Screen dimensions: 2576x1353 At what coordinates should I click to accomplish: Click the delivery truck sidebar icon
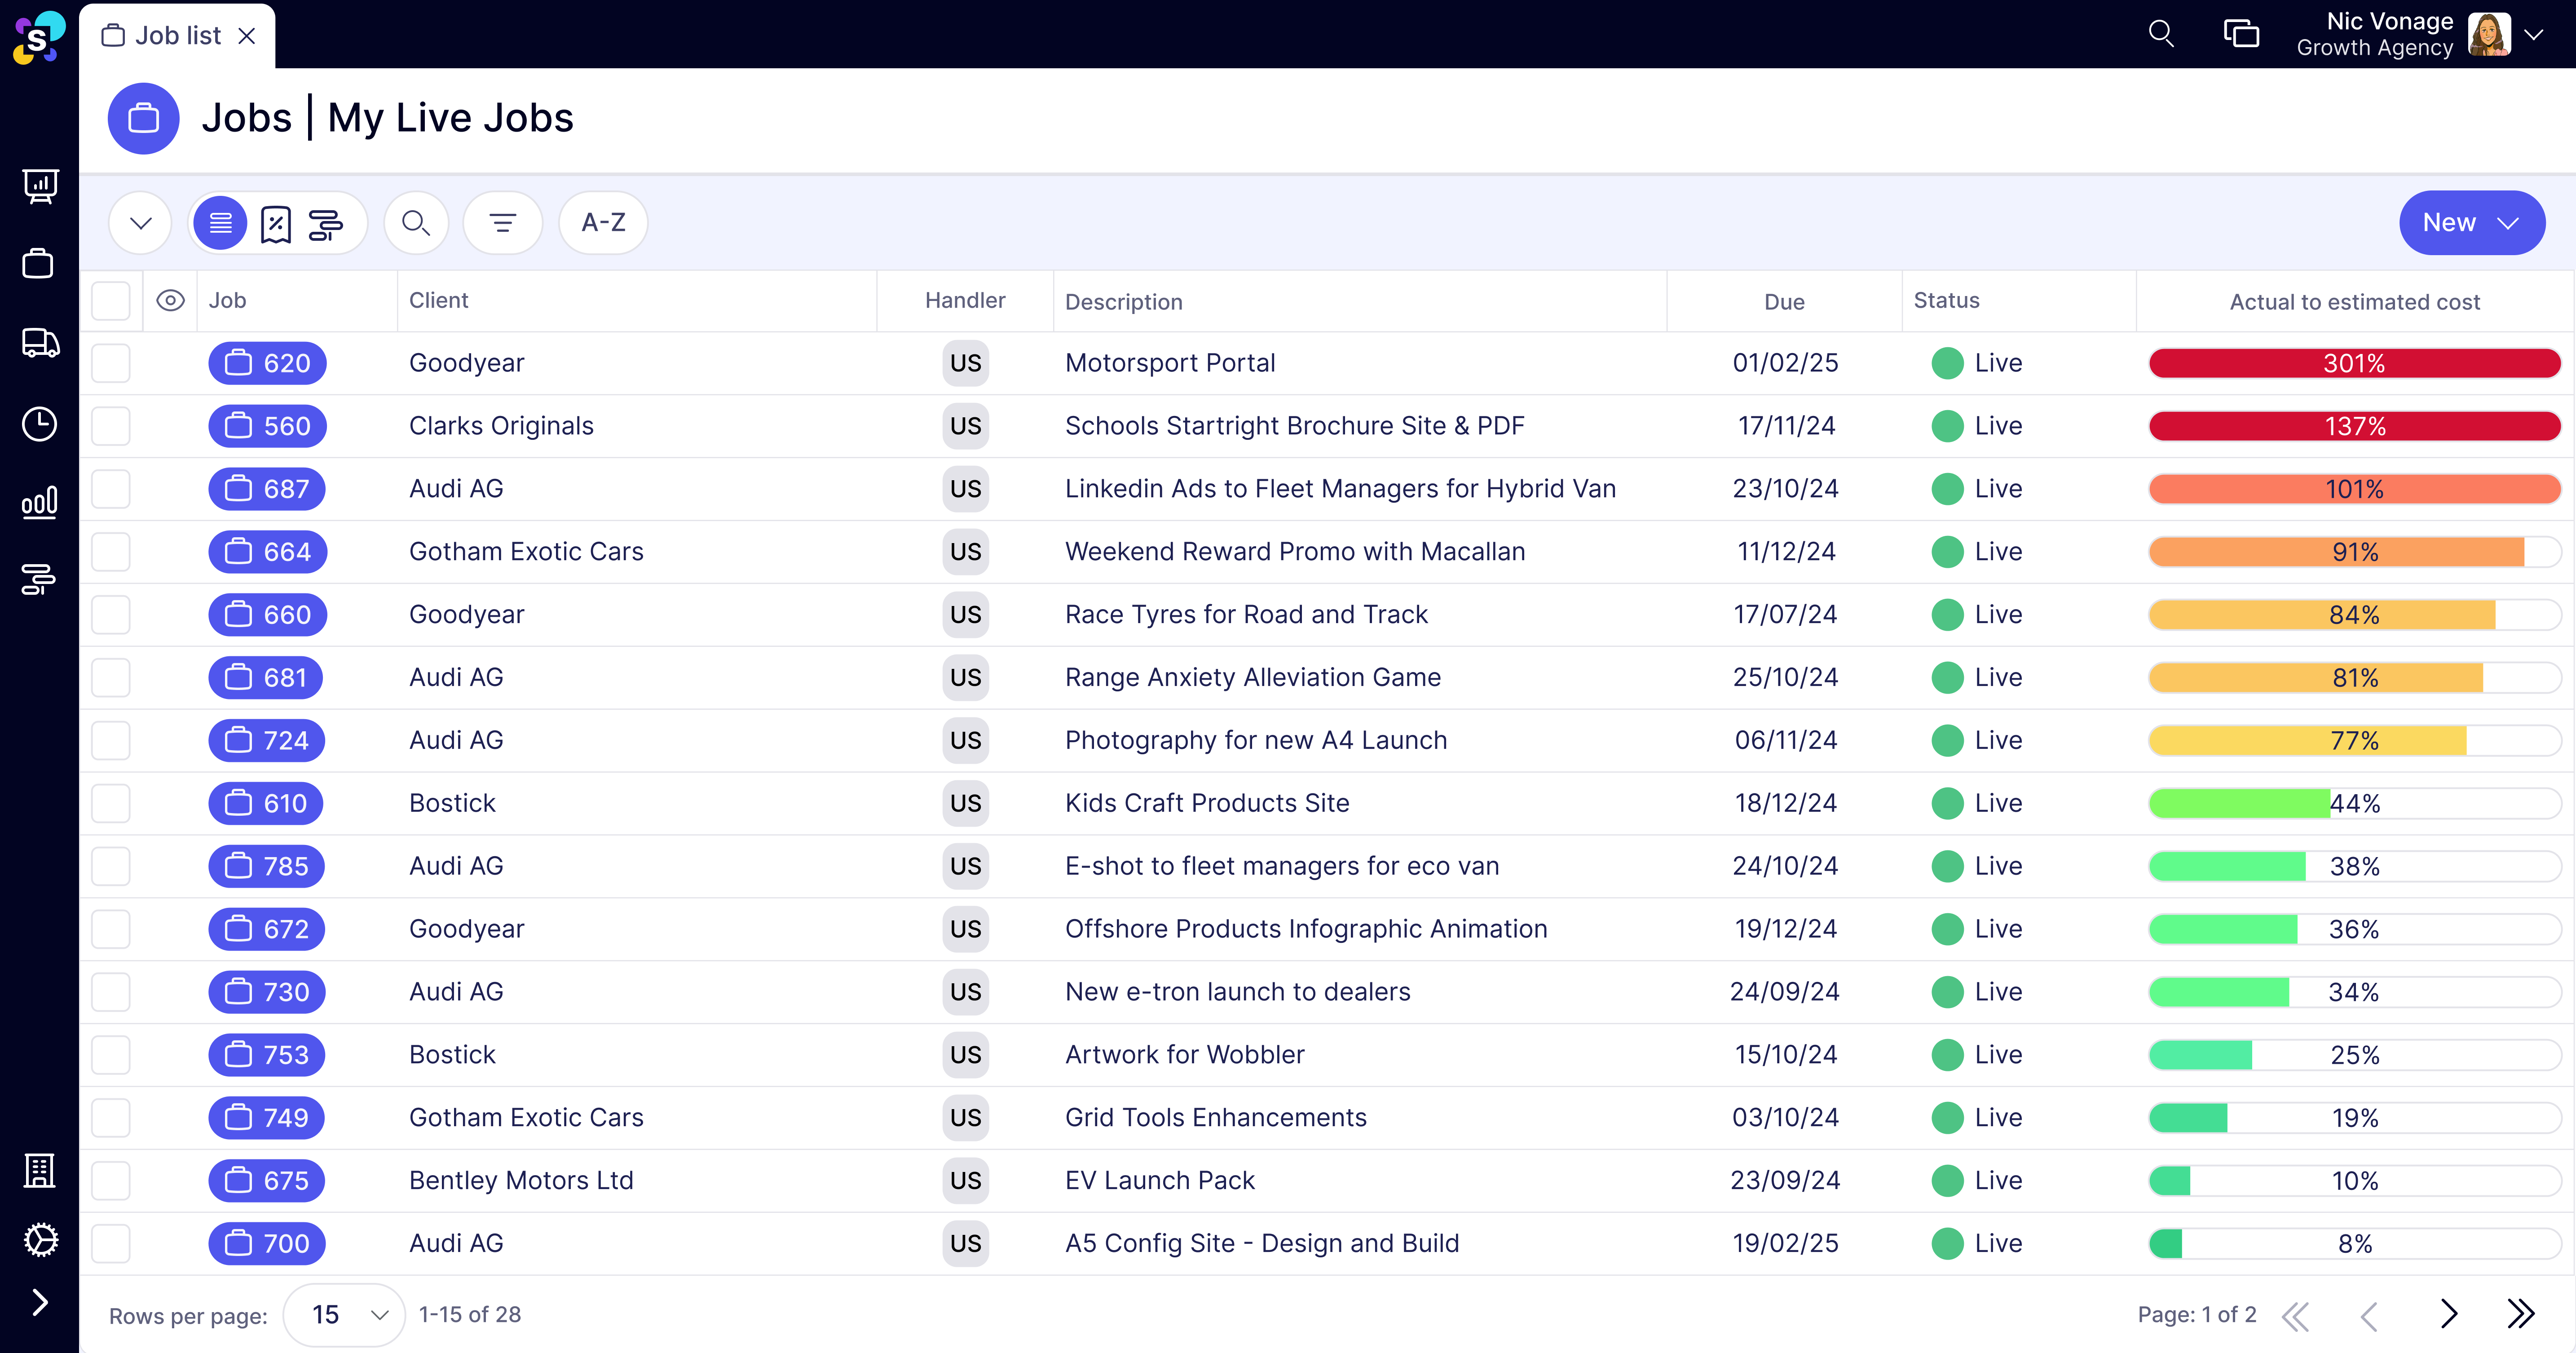click(x=39, y=344)
